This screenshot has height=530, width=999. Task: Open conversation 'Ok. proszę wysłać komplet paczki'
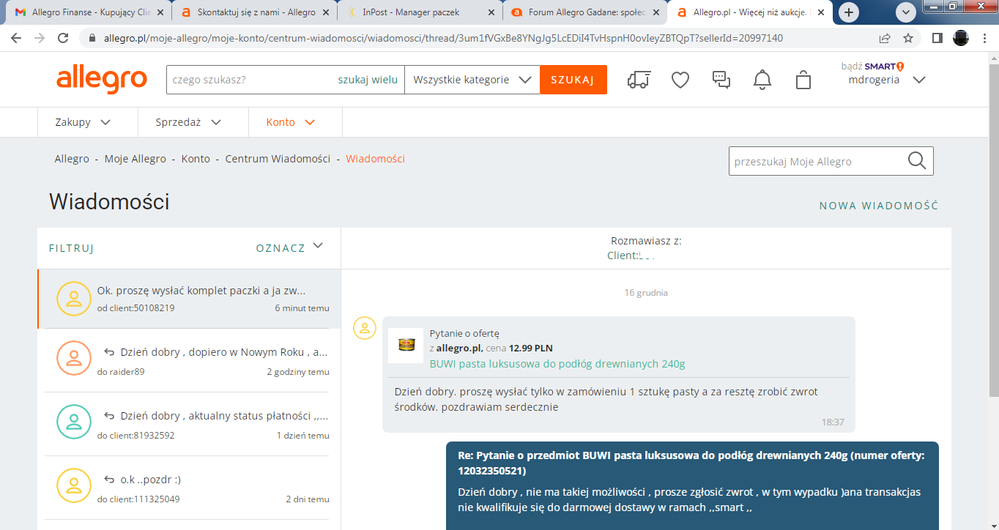click(189, 299)
